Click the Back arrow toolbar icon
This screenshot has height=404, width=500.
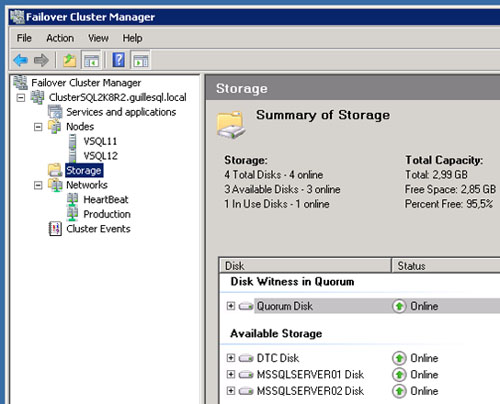click(x=21, y=60)
